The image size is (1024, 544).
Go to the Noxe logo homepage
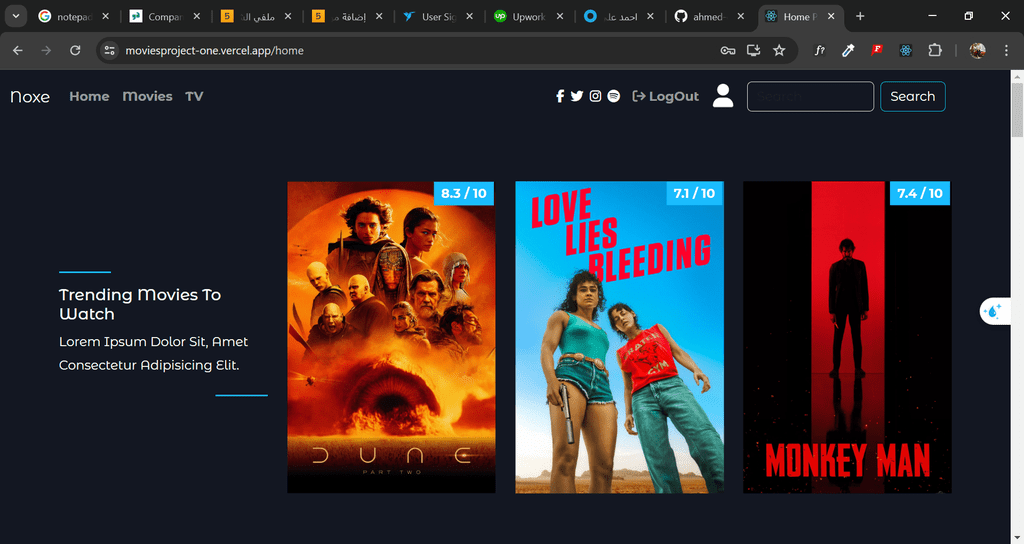pyautogui.click(x=30, y=97)
